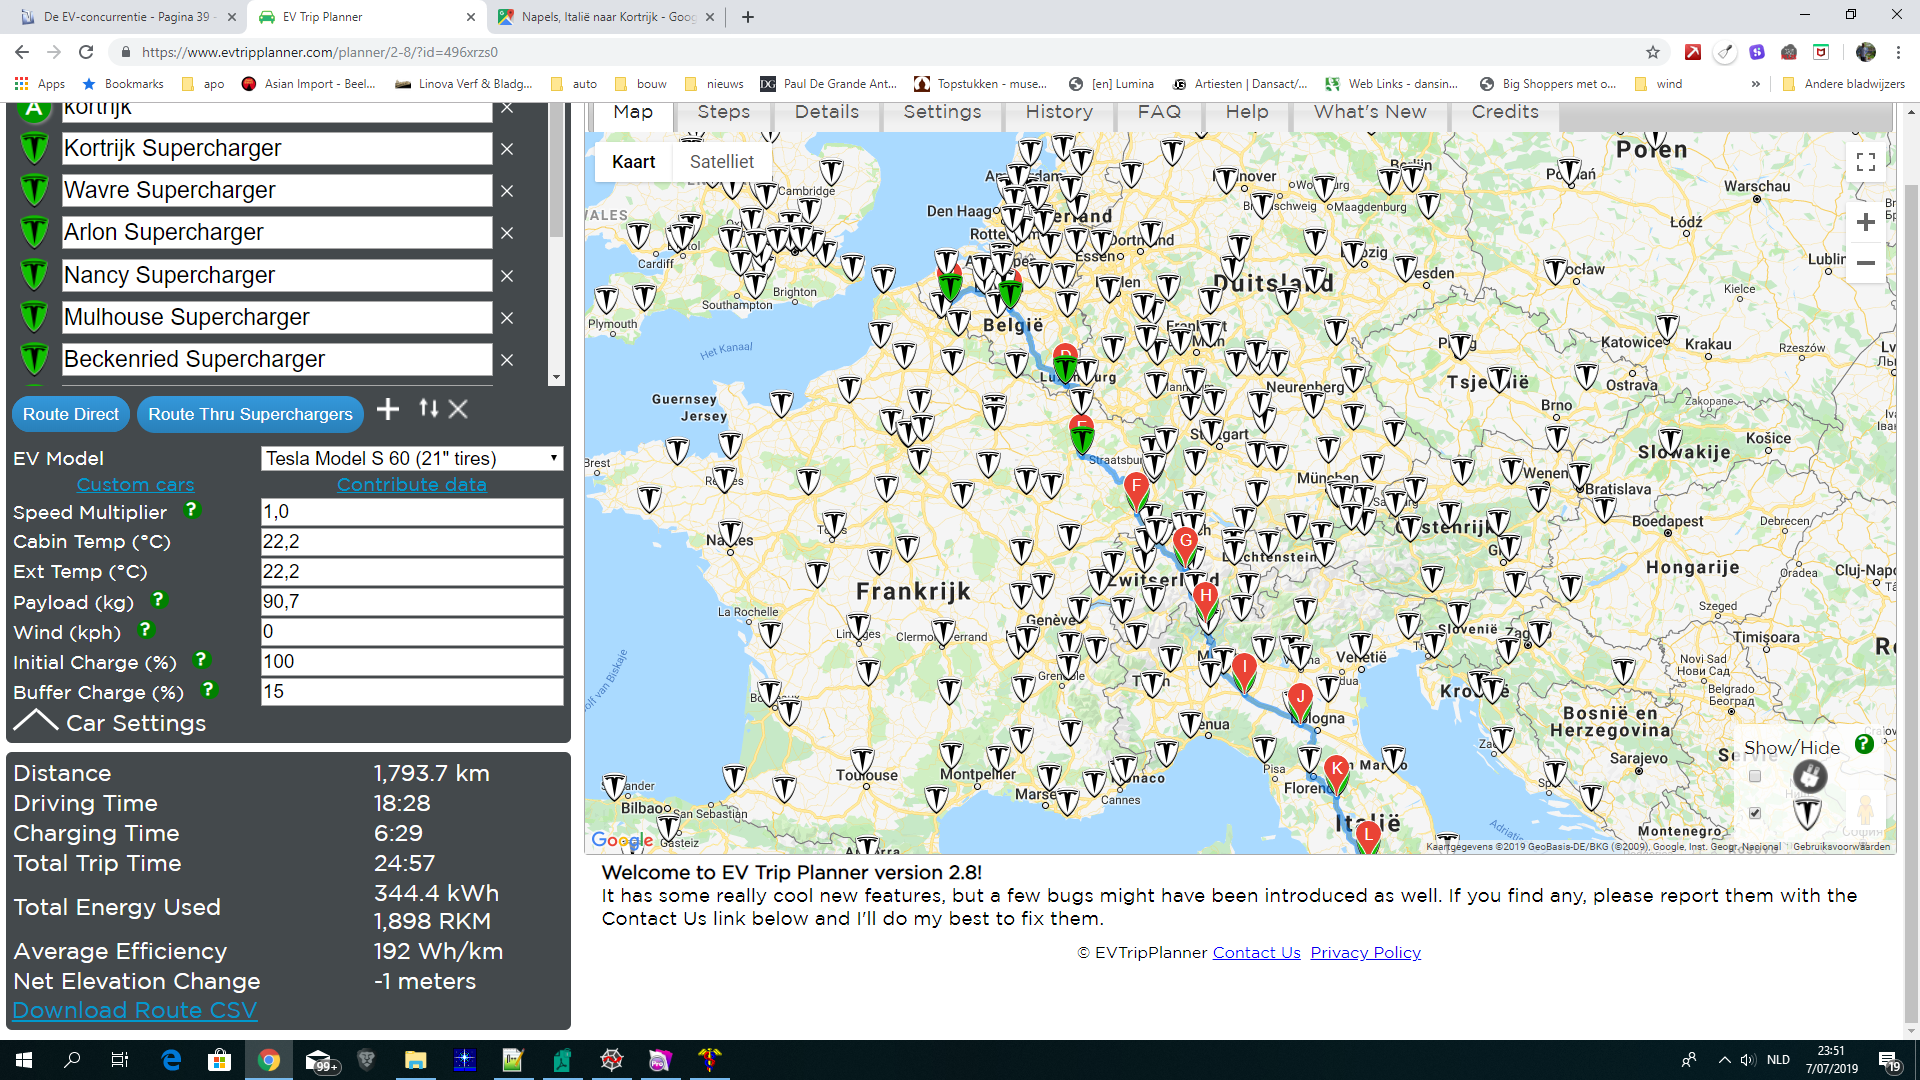
Task: Click the Tesla shield icon beside Nancy Supercharger
Action: pyautogui.click(x=34, y=275)
